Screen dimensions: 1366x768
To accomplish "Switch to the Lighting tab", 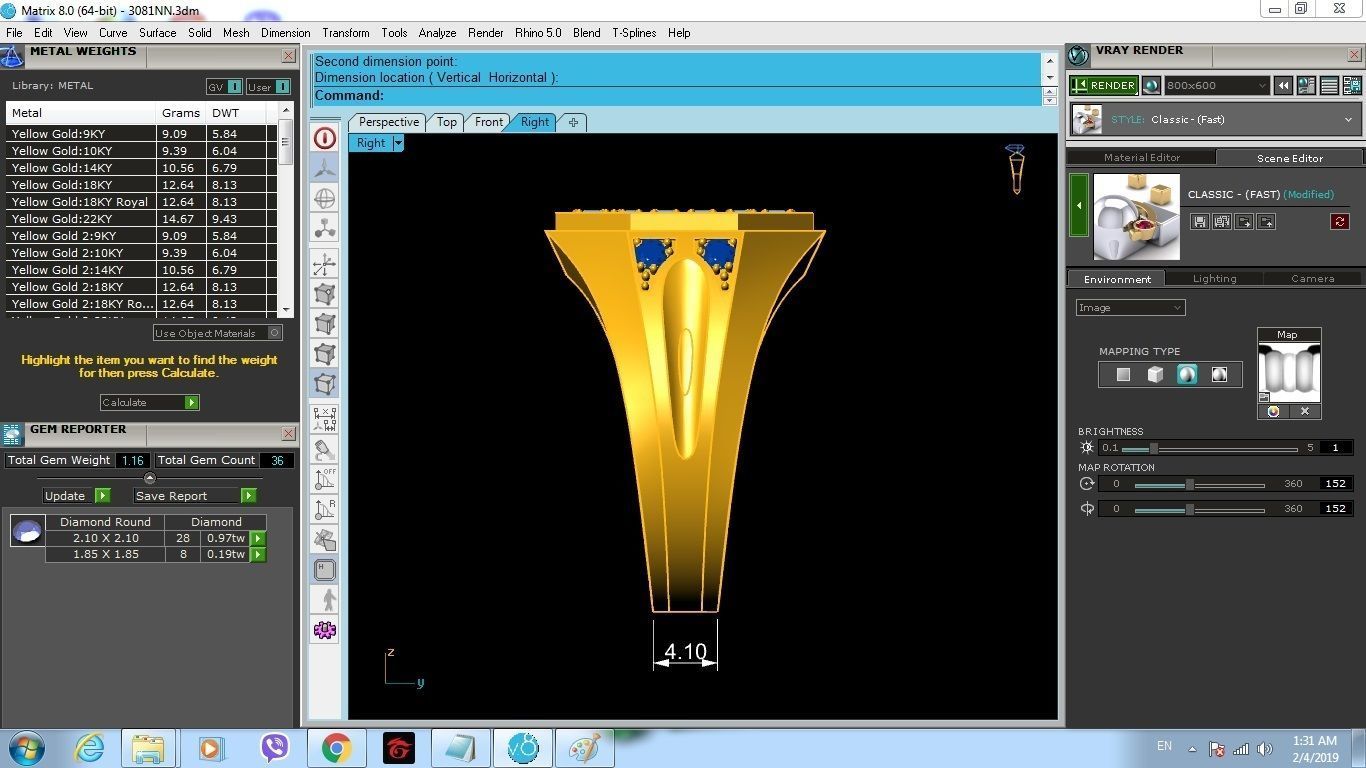I will (x=1214, y=279).
